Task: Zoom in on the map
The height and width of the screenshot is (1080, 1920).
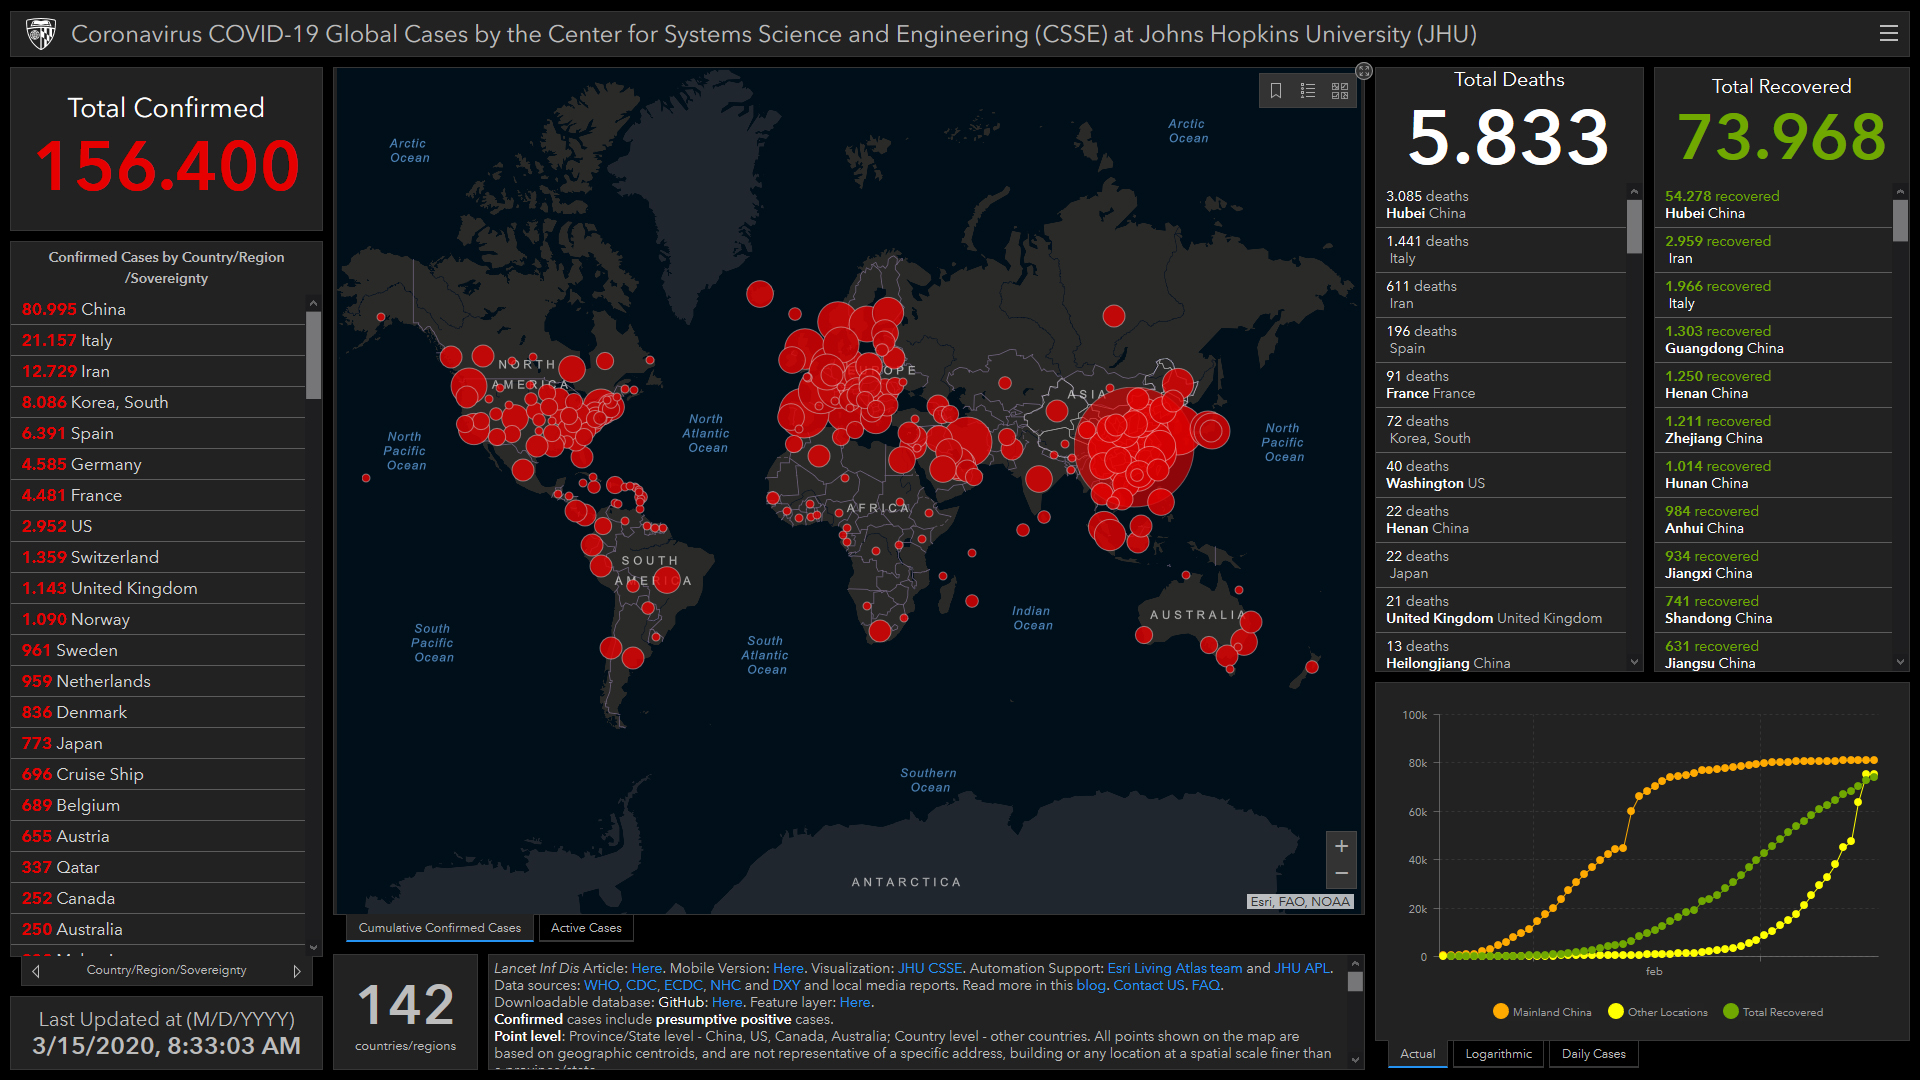Action: click(x=1341, y=846)
